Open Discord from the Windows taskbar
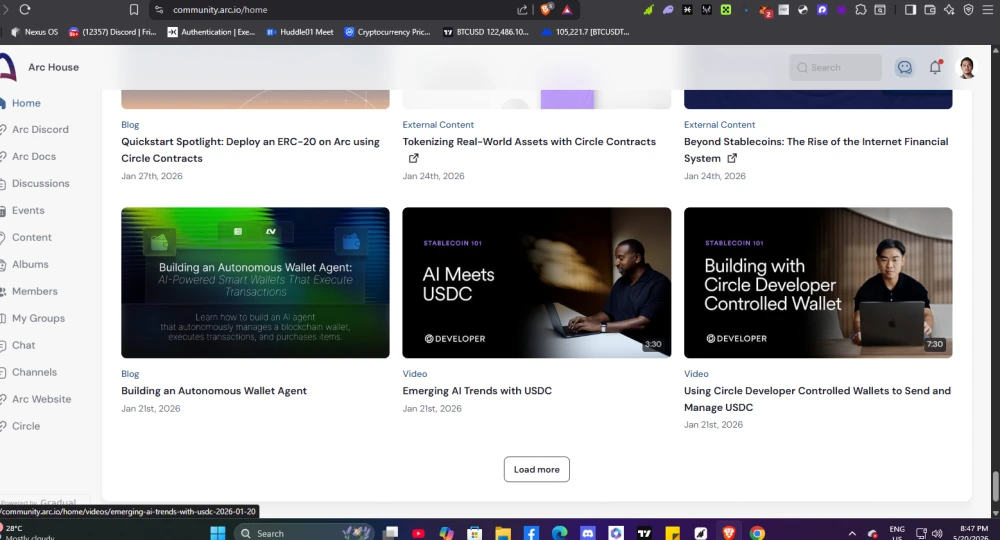 tap(587, 533)
